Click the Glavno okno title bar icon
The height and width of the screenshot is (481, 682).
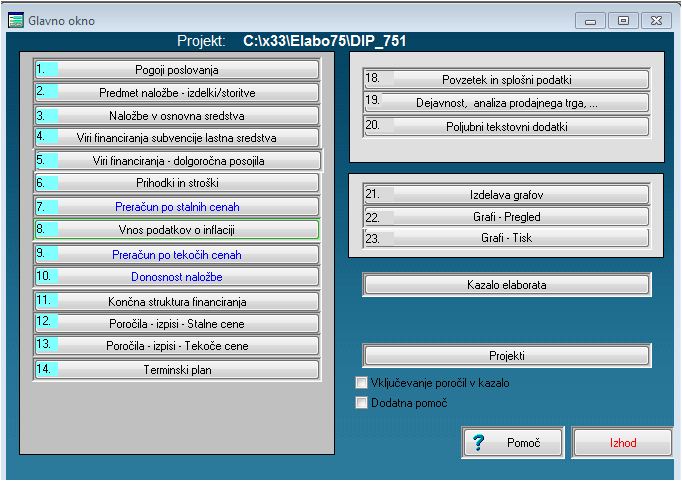14,20
